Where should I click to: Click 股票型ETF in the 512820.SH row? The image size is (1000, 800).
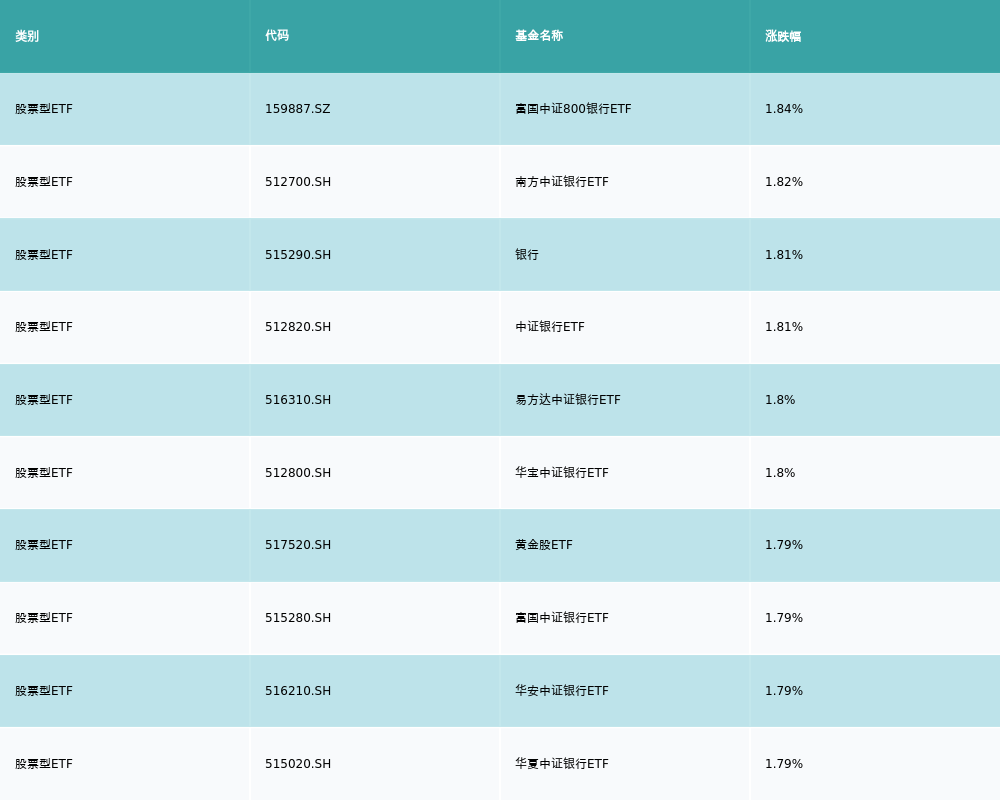pyautogui.click(x=43, y=327)
